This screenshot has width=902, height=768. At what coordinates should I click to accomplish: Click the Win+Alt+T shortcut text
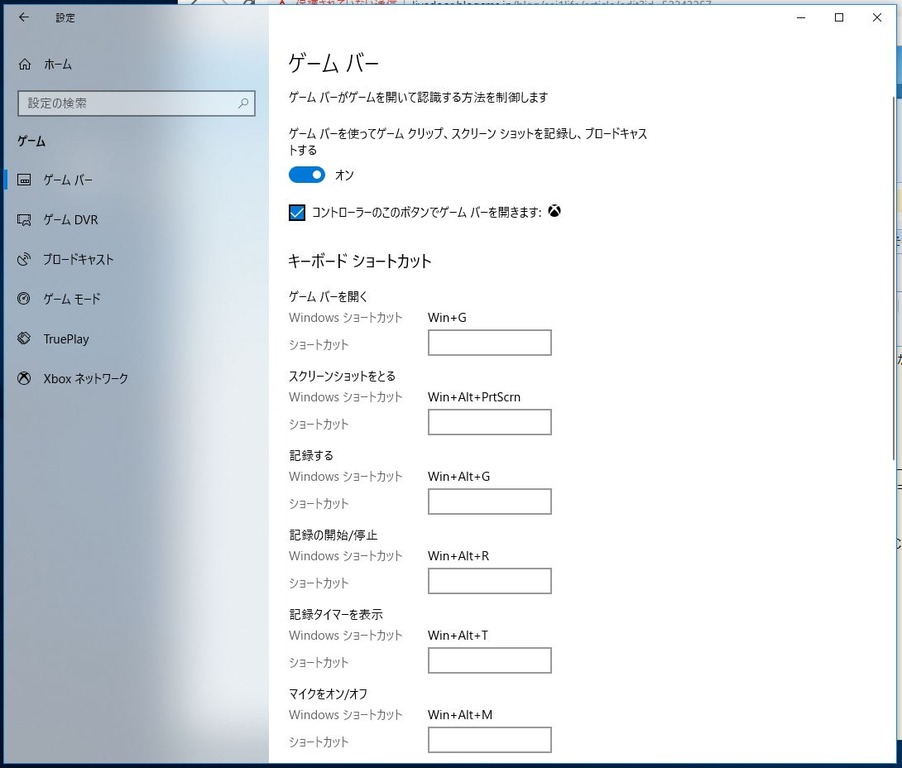pyautogui.click(x=457, y=635)
